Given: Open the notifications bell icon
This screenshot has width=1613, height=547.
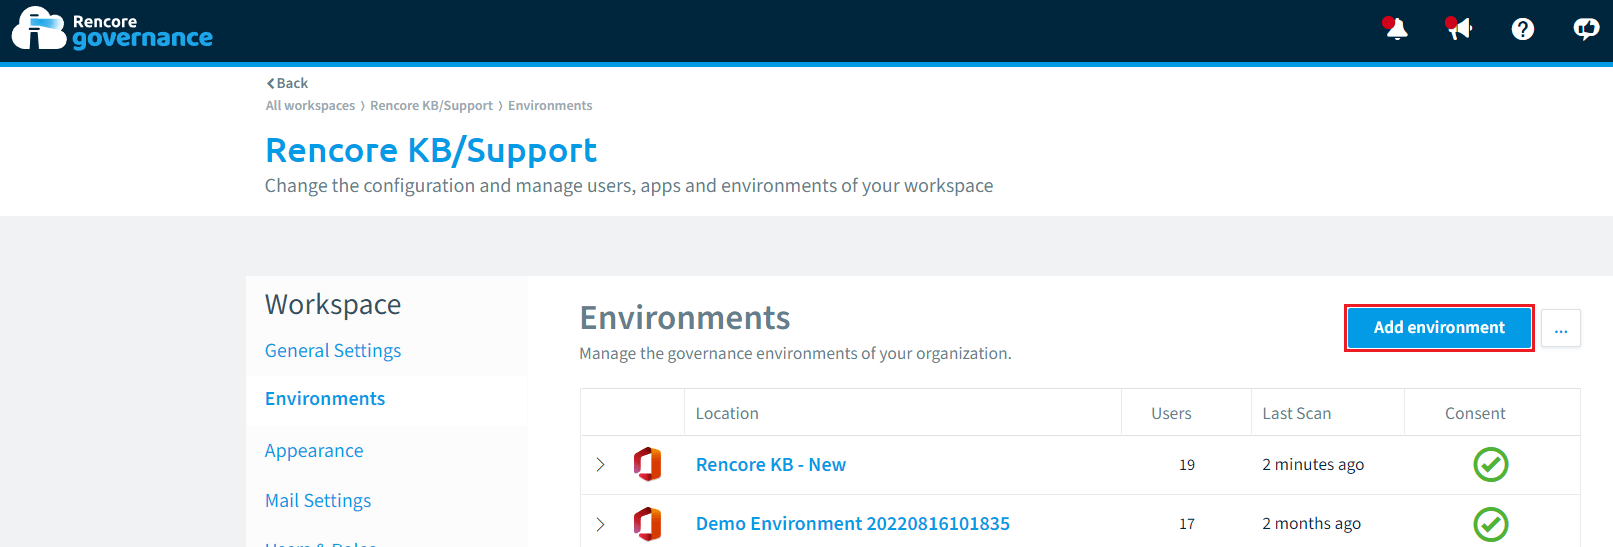Looking at the screenshot, I should click(1396, 29).
